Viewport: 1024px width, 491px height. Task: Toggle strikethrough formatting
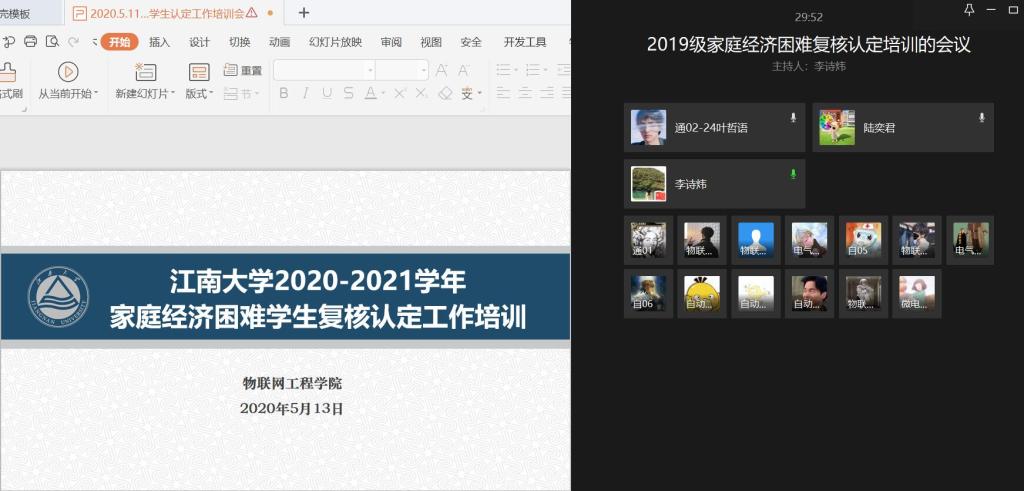click(348, 93)
